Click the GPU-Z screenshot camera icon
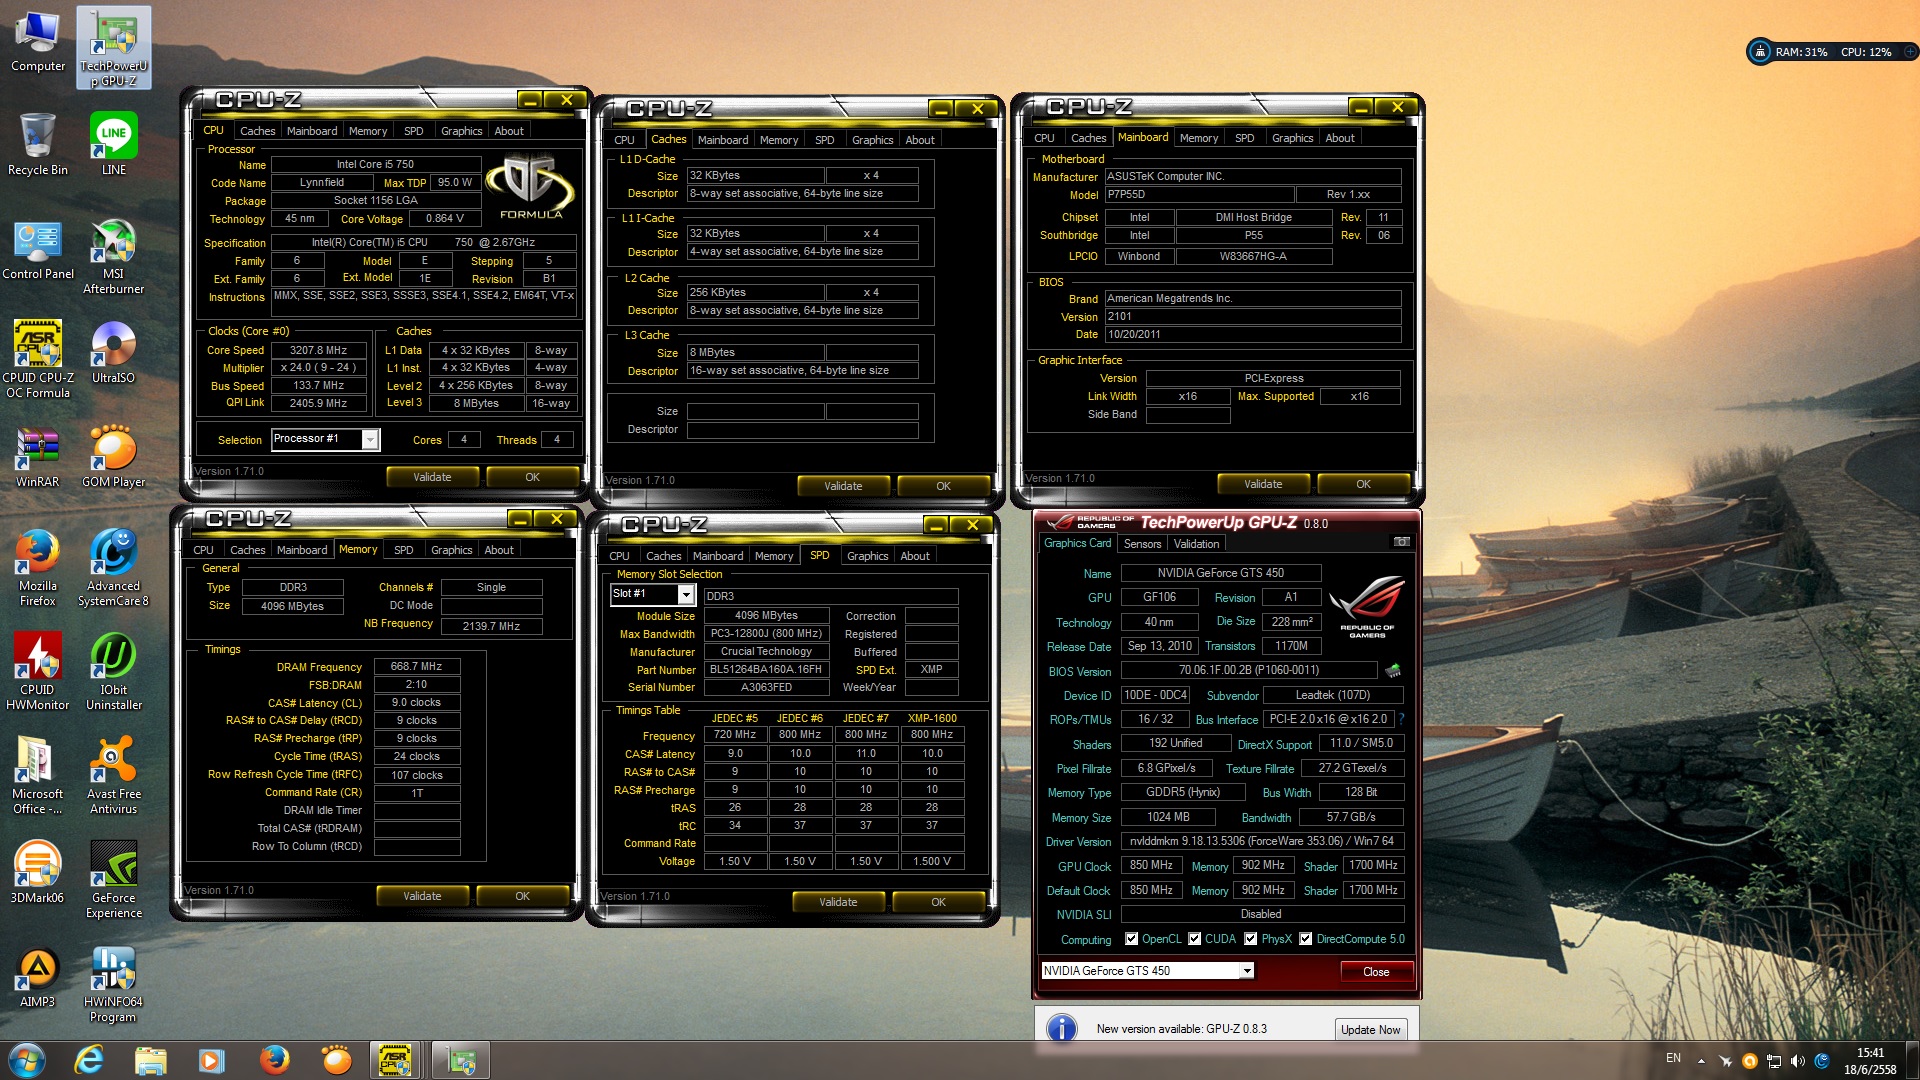The width and height of the screenshot is (1920, 1080). (x=1401, y=542)
